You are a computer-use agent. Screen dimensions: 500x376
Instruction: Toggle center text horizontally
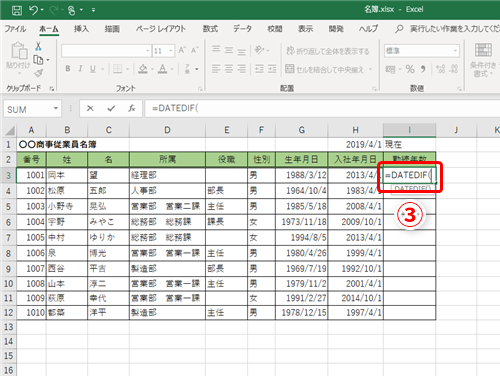coord(229,69)
